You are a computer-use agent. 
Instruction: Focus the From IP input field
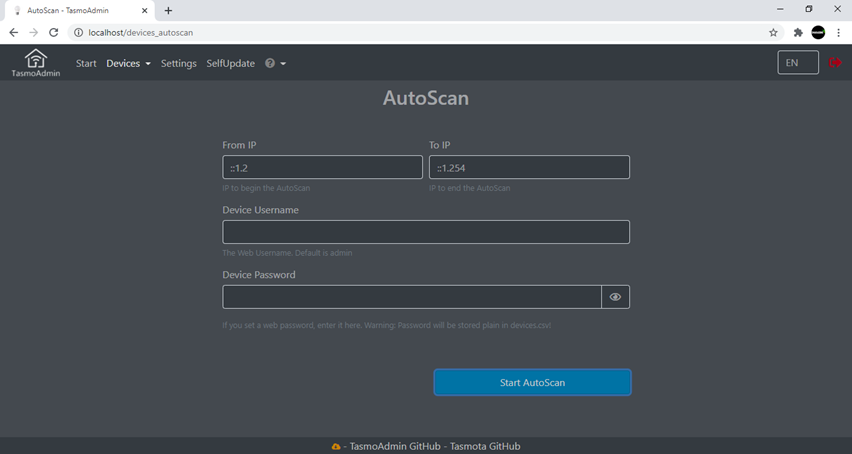pyautogui.click(x=322, y=167)
